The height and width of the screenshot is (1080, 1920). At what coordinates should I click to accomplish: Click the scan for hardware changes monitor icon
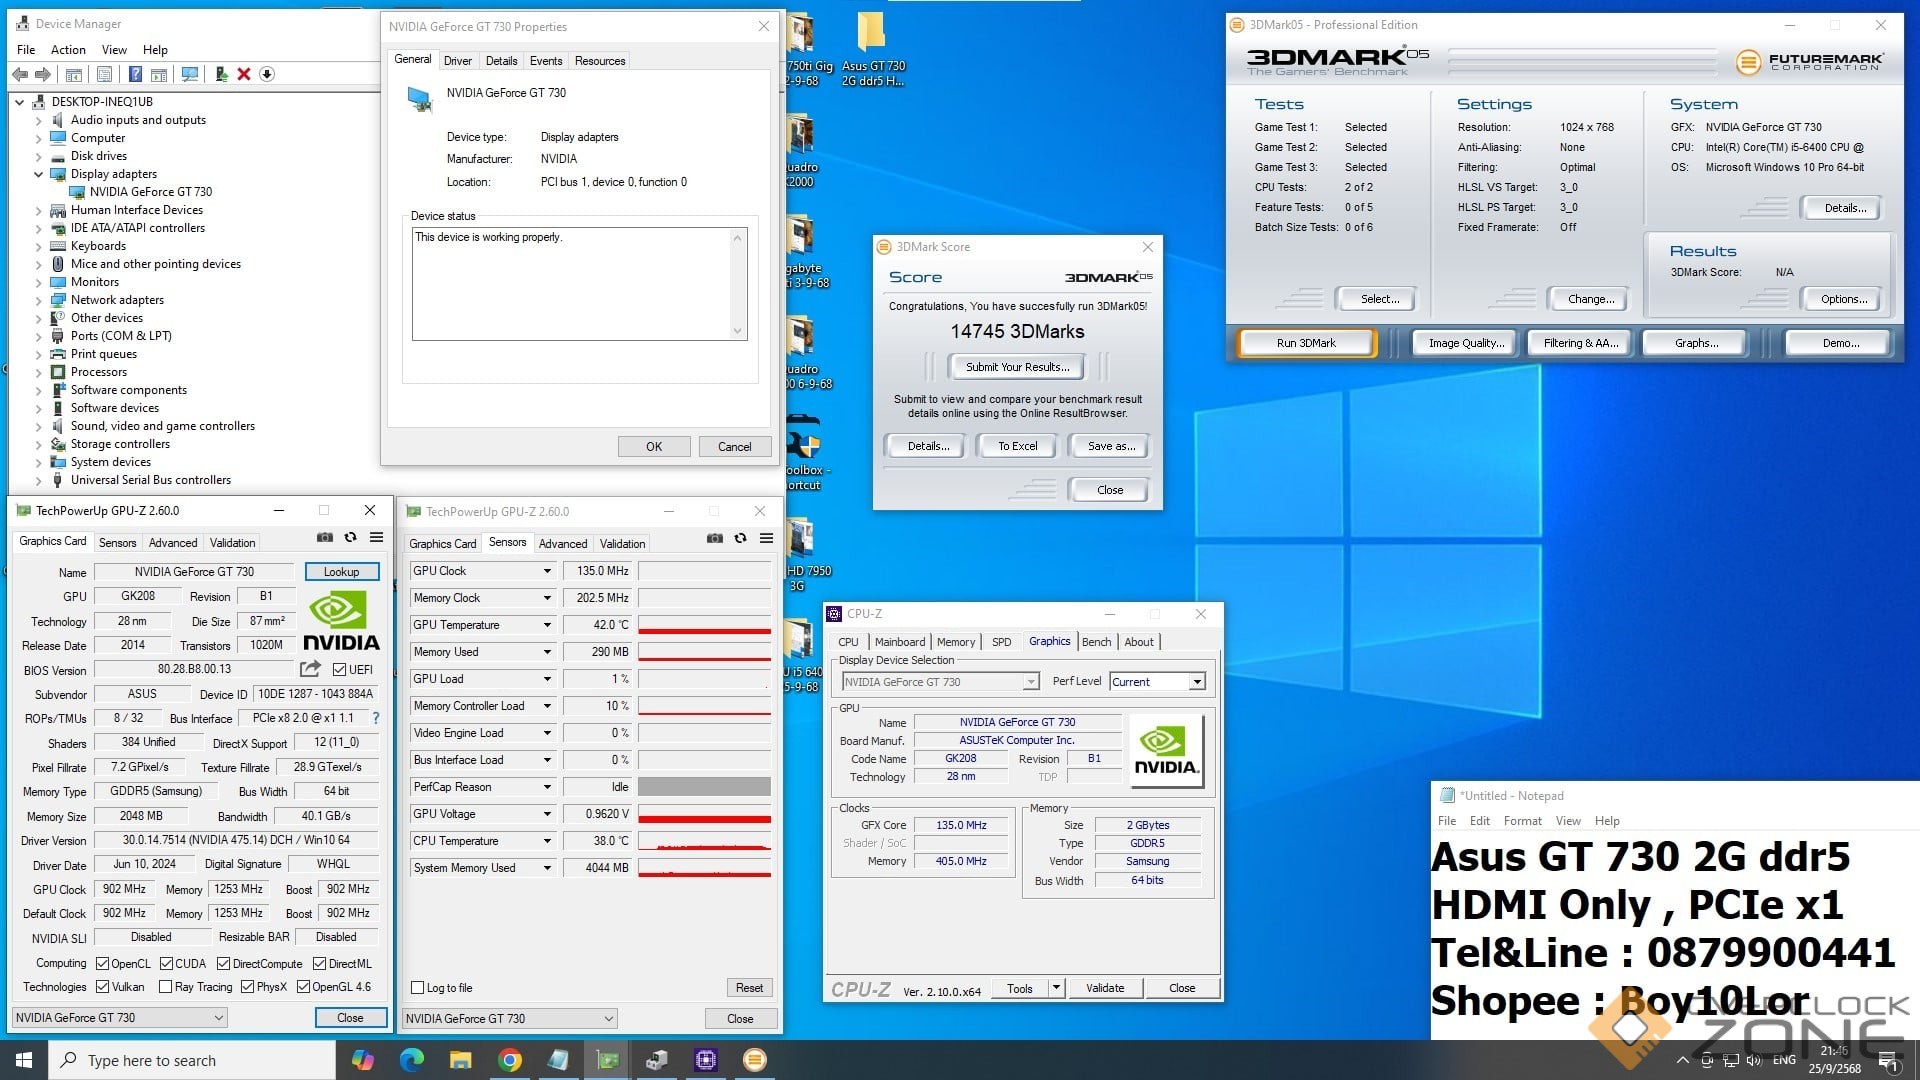point(189,74)
